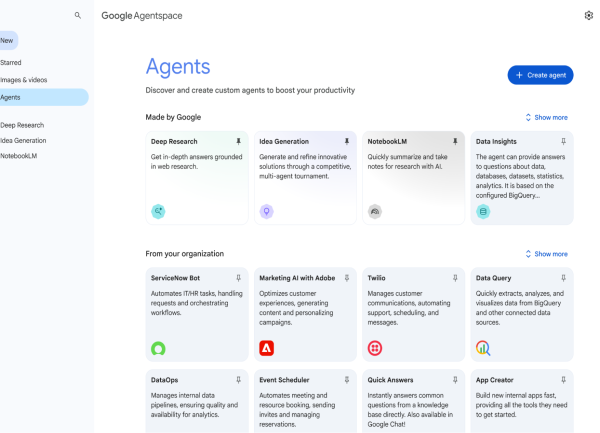Open Idea Generation from sidebar list
Image resolution: width=600 pixels, height=433 pixels.
coord(23,140)
